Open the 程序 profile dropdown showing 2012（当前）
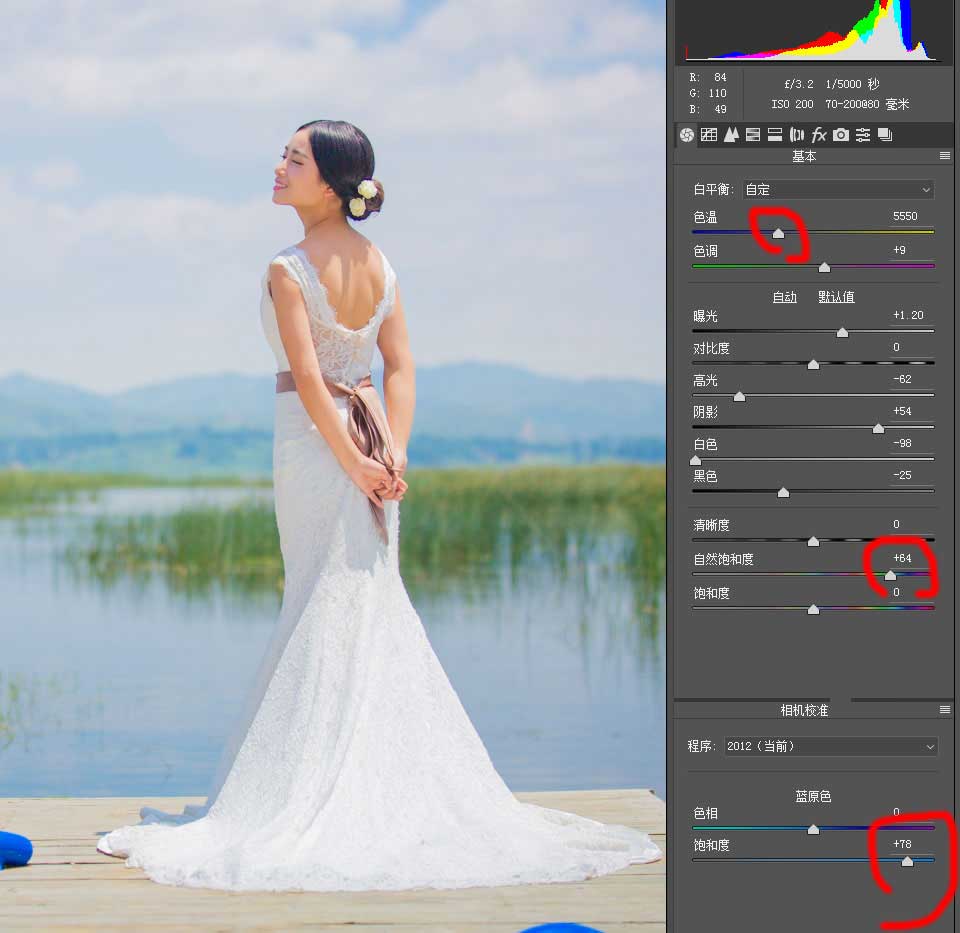Screen dimensions: 960x933 830,746
